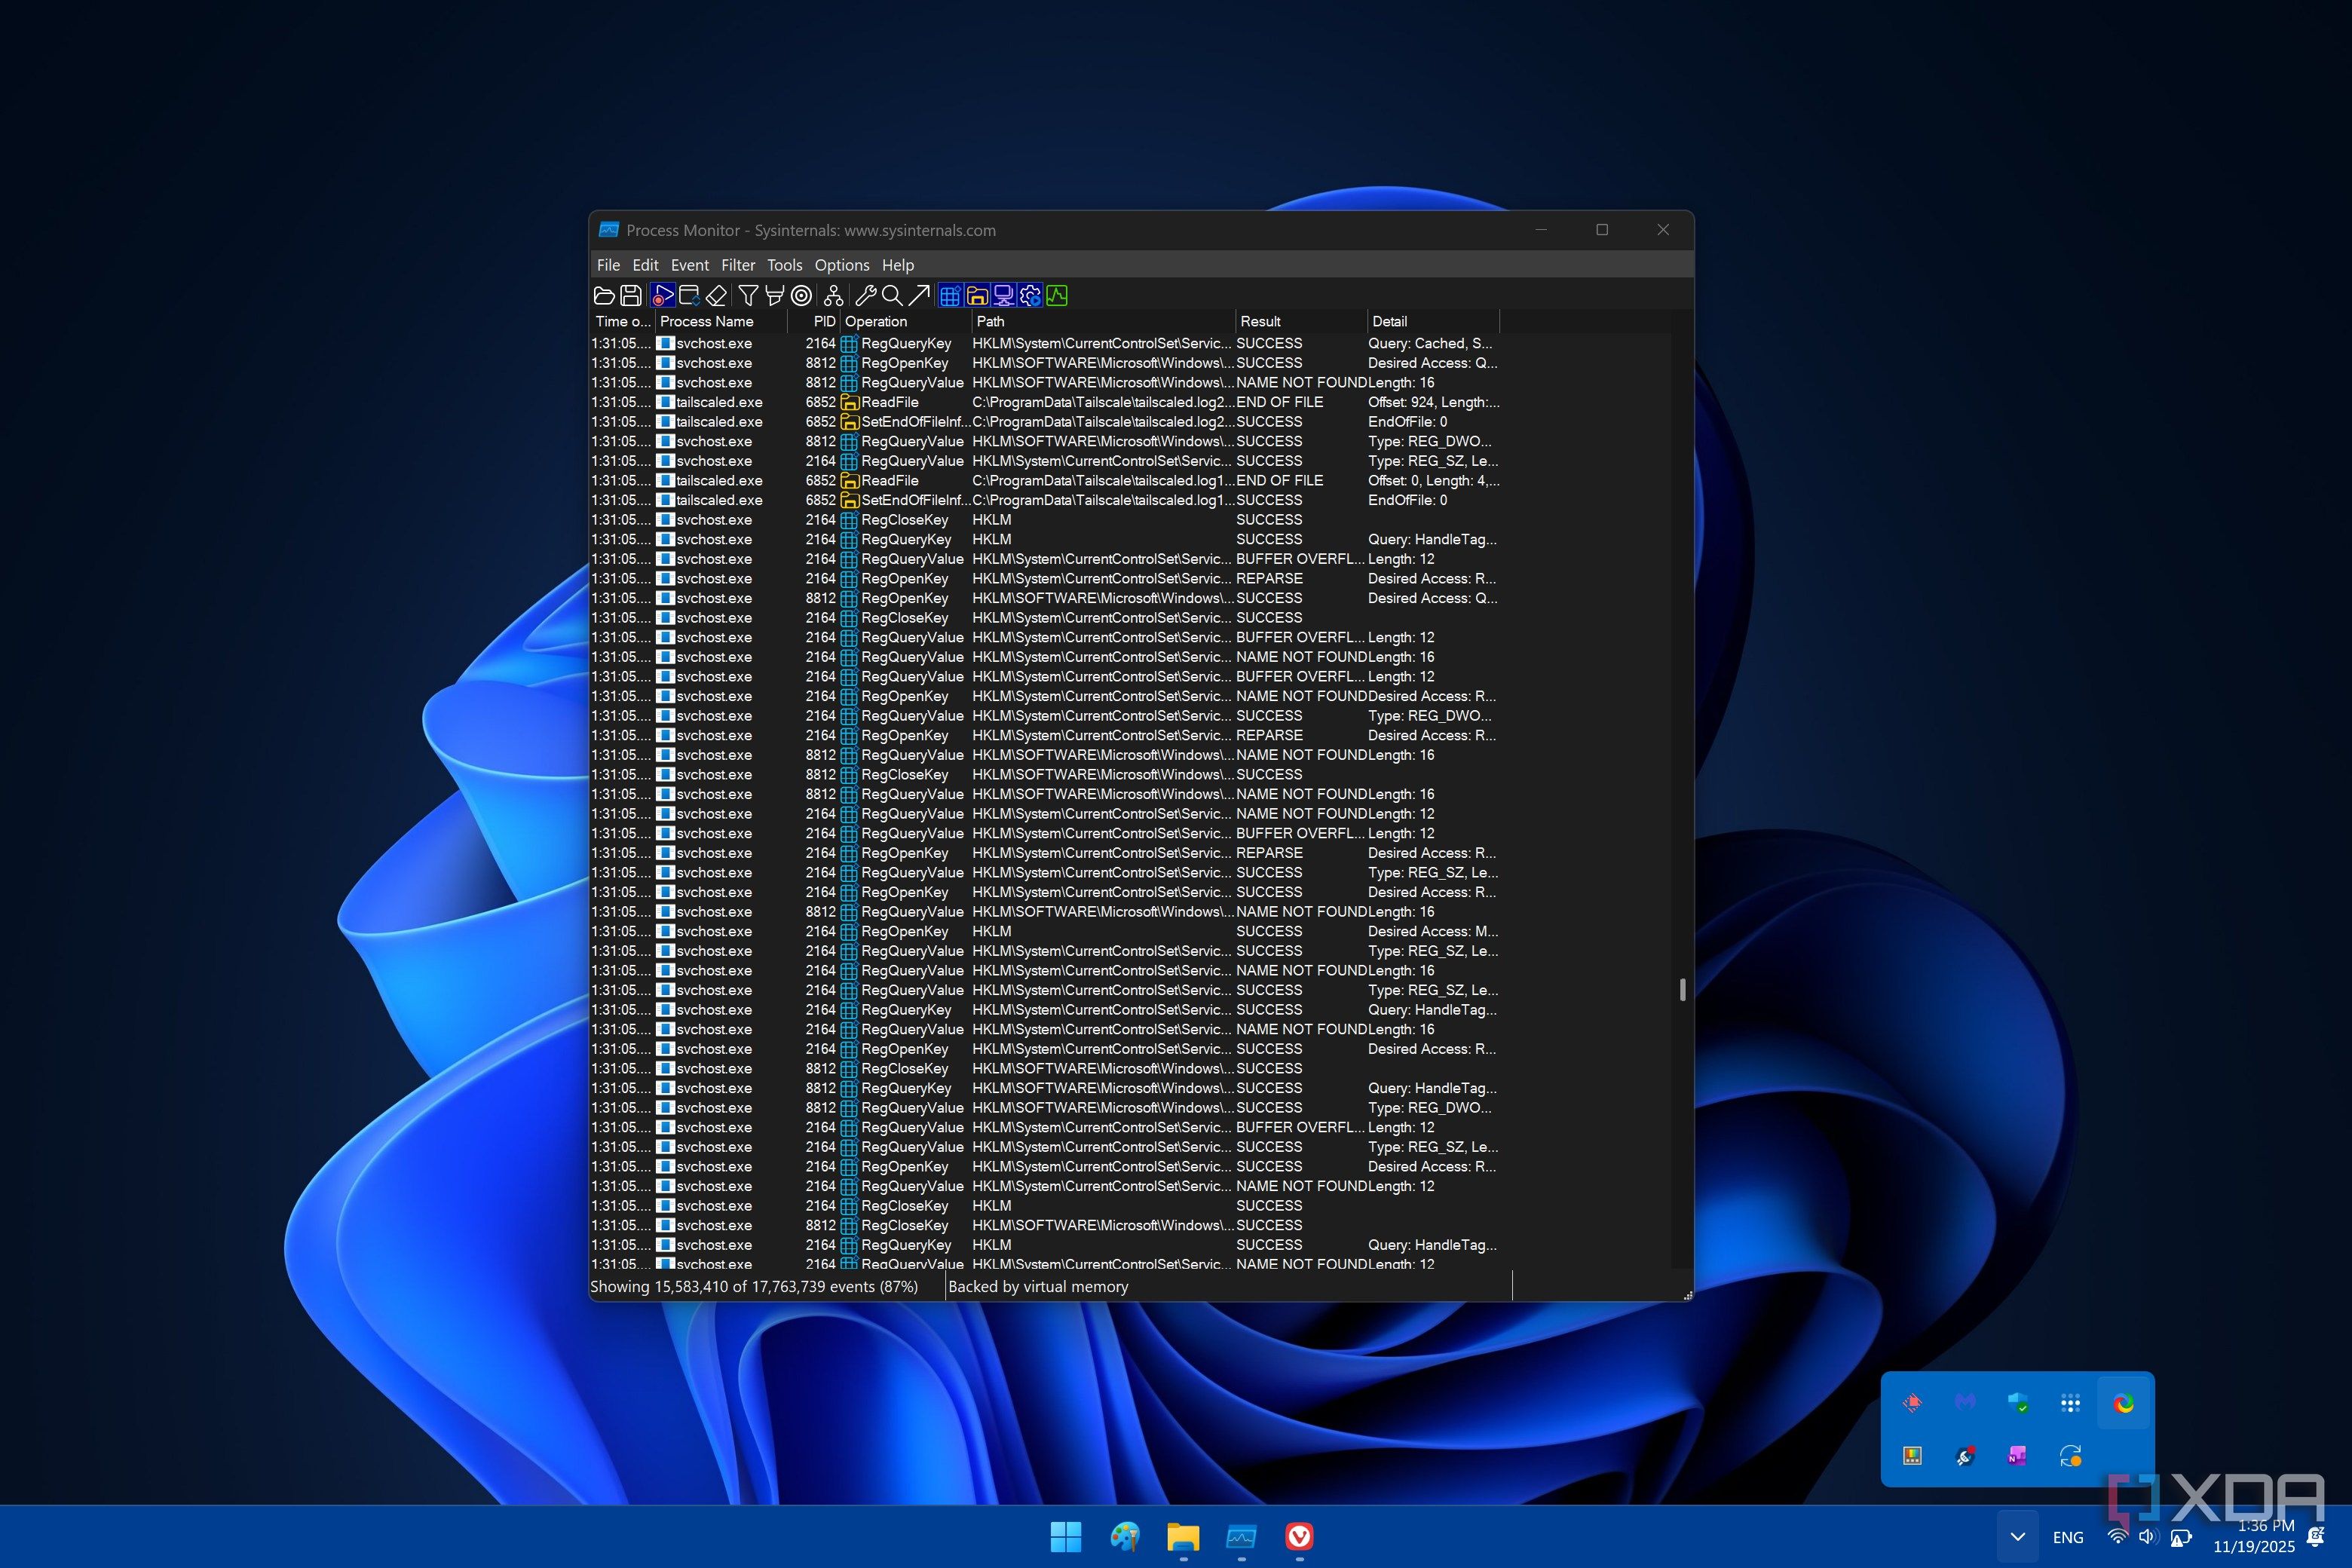Click the wrench tools toolbar icon

(865, 295)
